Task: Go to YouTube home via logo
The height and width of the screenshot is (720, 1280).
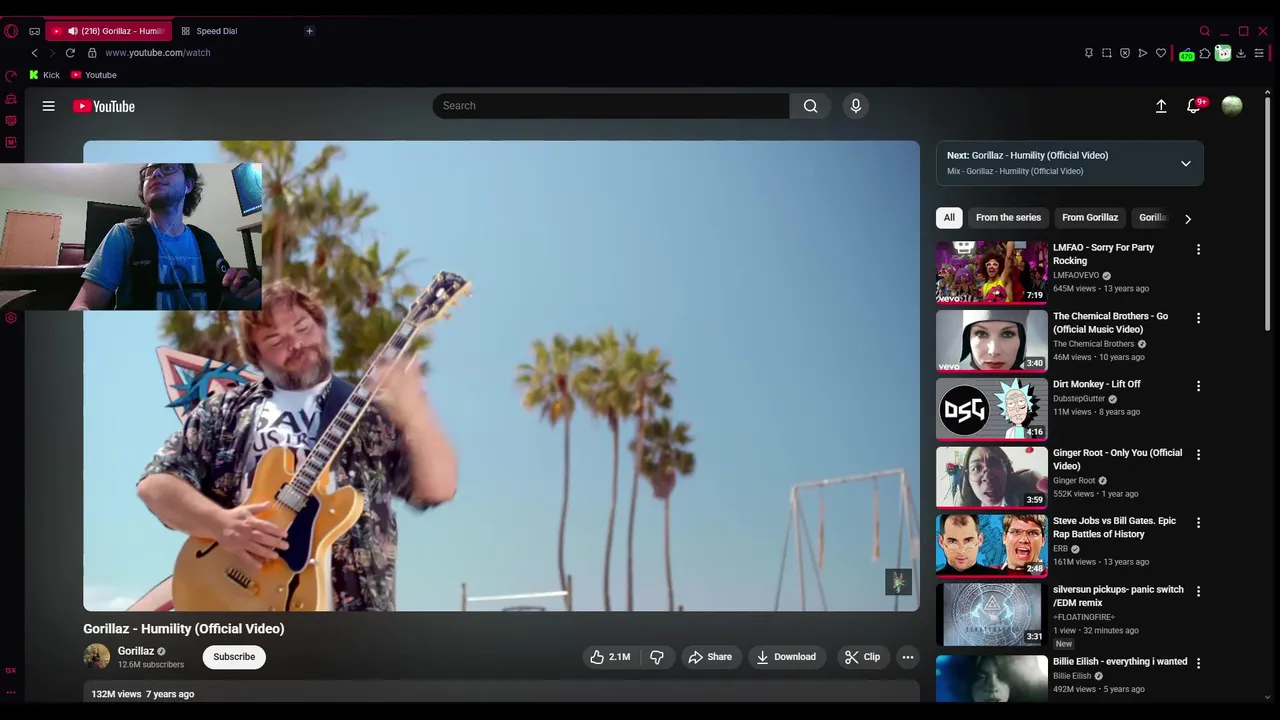Action: [x=104, y=106]
